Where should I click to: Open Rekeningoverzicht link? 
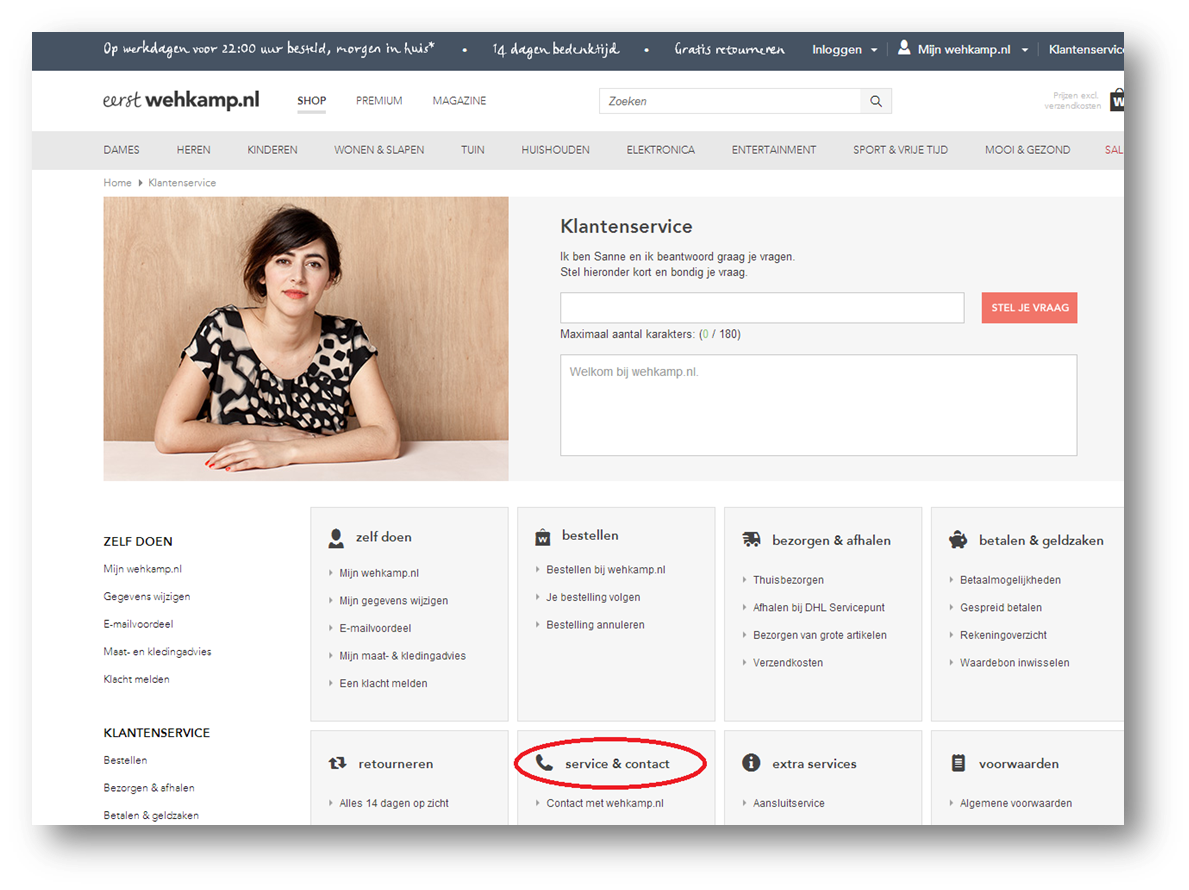1003,635
